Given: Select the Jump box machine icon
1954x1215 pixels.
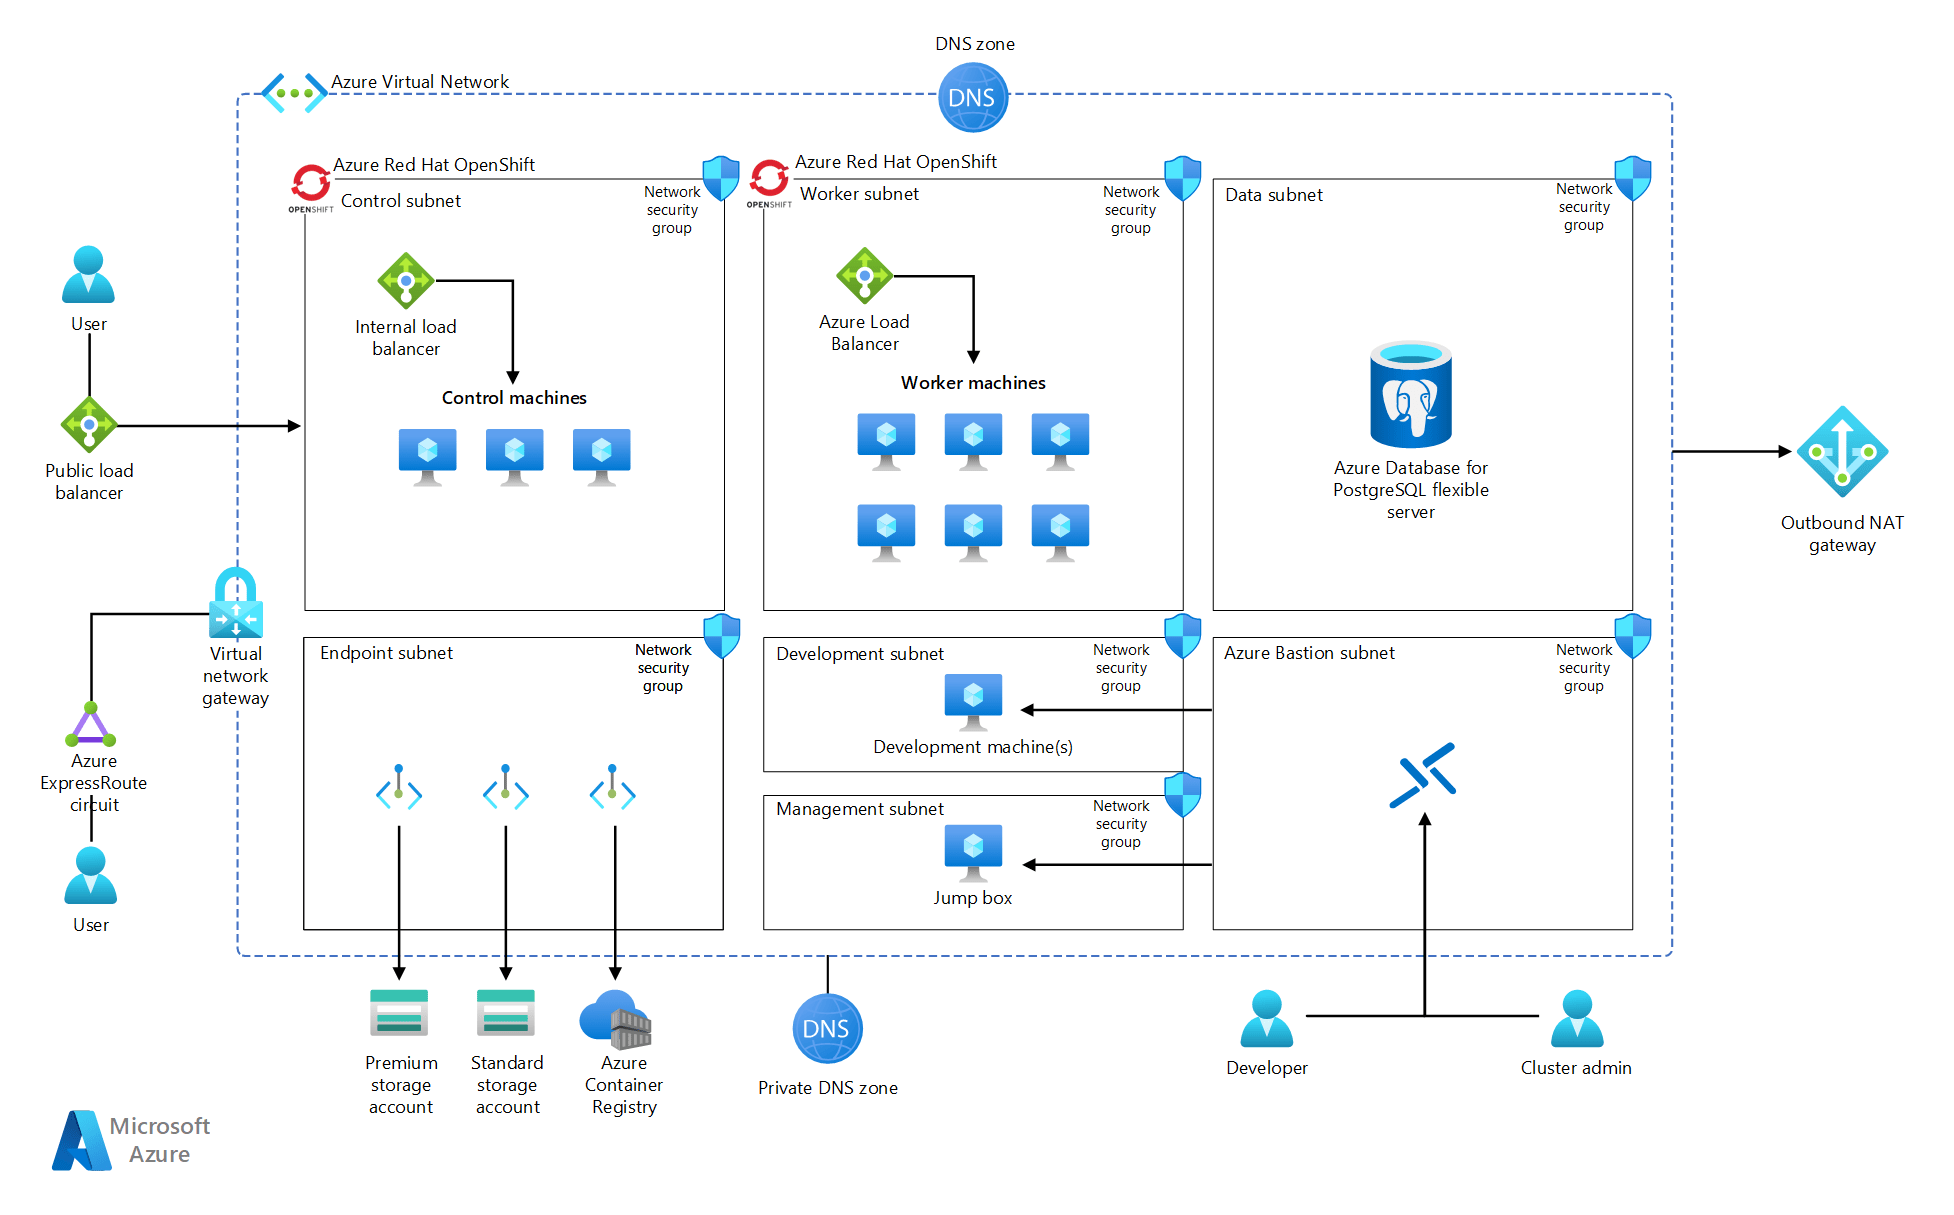Looking at the screenshot, I should click(x=973, y=852).
